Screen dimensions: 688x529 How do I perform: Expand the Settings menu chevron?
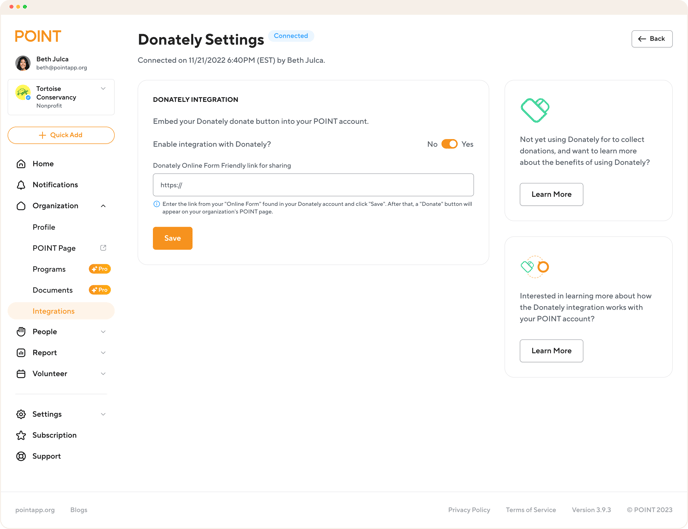coord(103,414)
